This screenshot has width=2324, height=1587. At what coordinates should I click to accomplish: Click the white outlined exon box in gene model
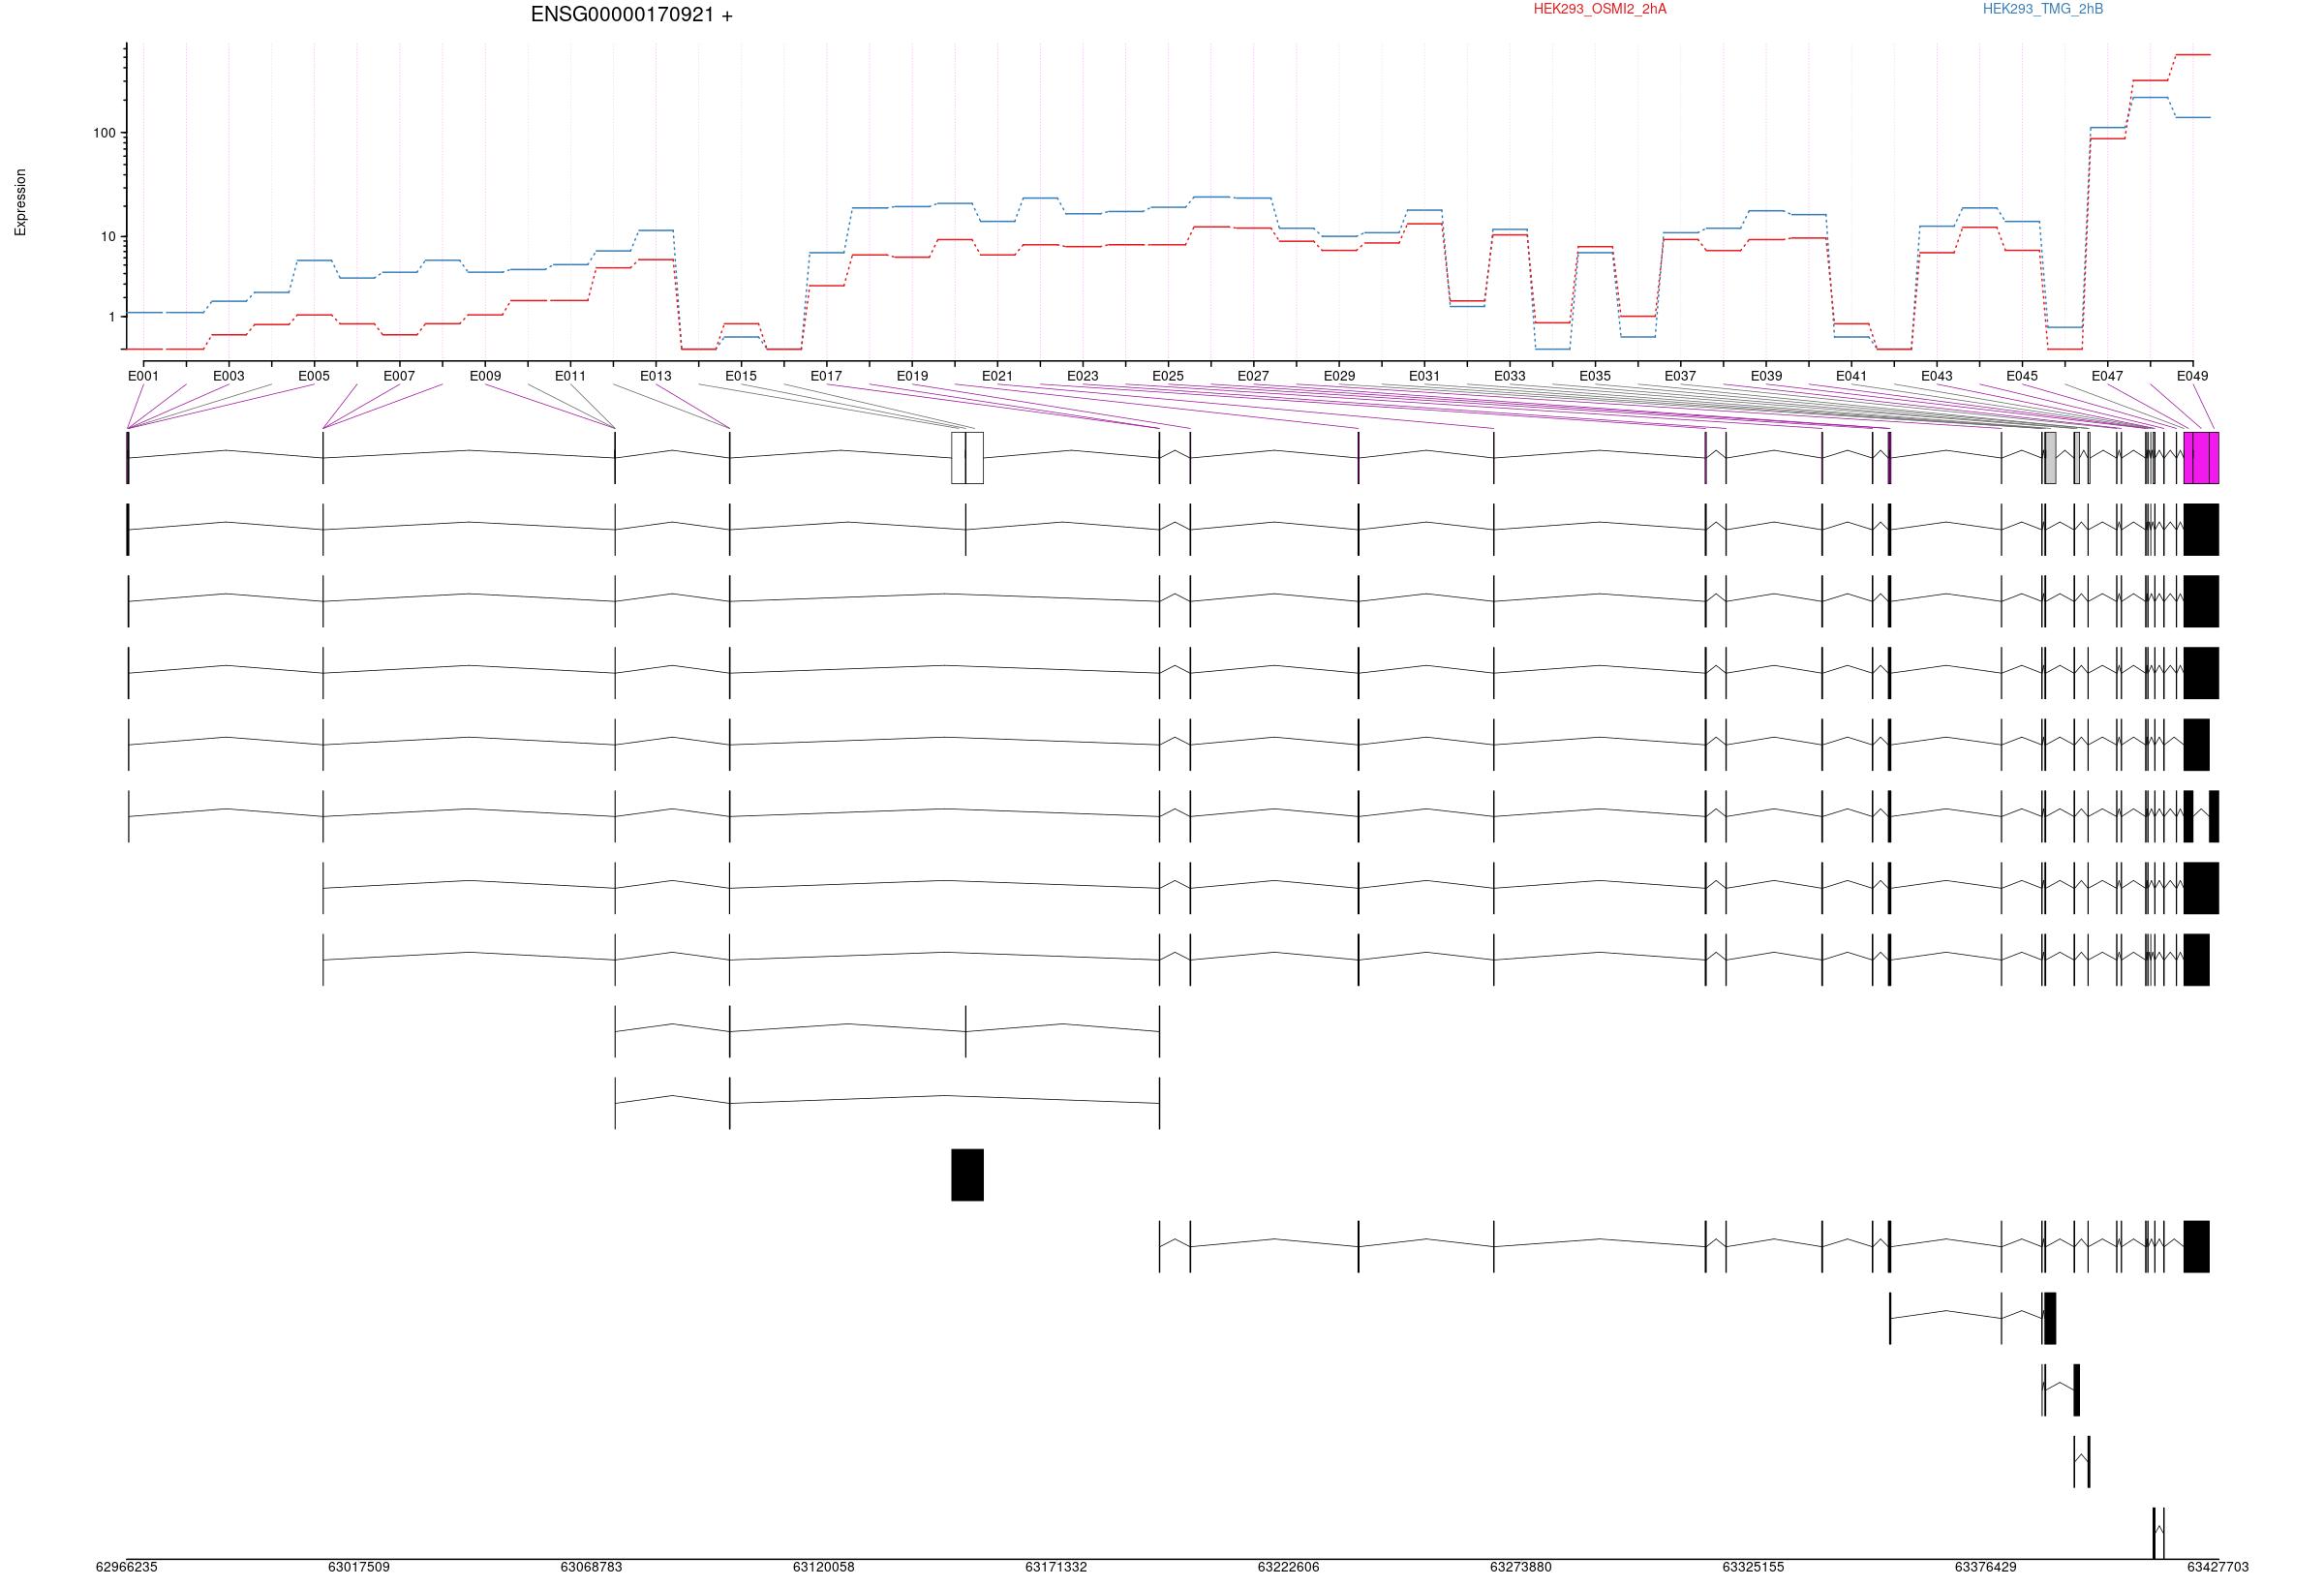click(x=967, y=458)
